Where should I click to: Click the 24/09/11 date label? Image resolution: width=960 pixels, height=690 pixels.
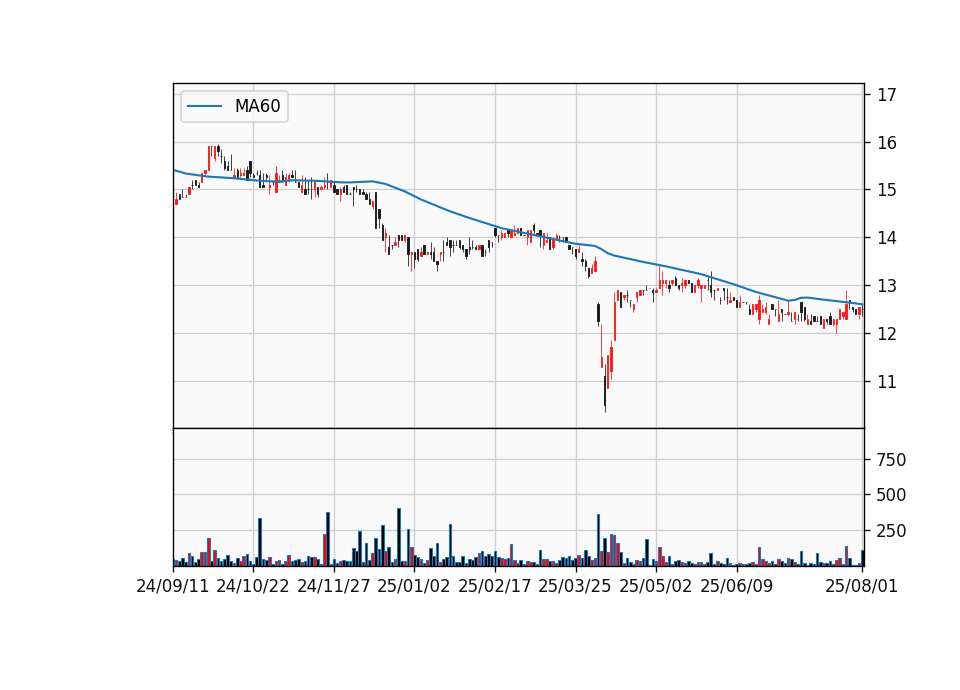(173, 586)
